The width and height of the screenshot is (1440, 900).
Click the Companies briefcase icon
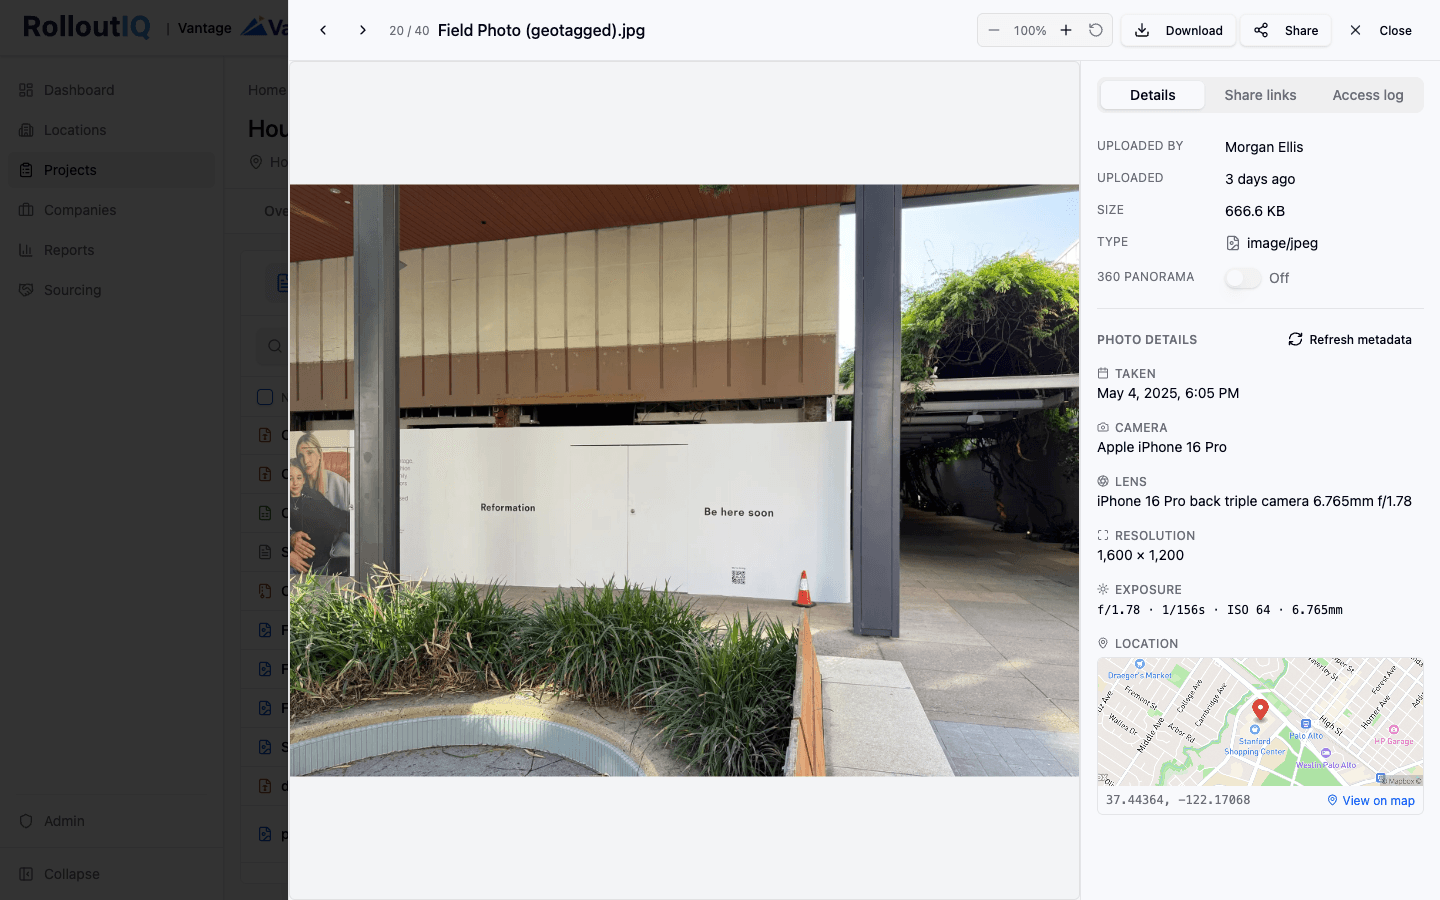(x=26, y=210)
